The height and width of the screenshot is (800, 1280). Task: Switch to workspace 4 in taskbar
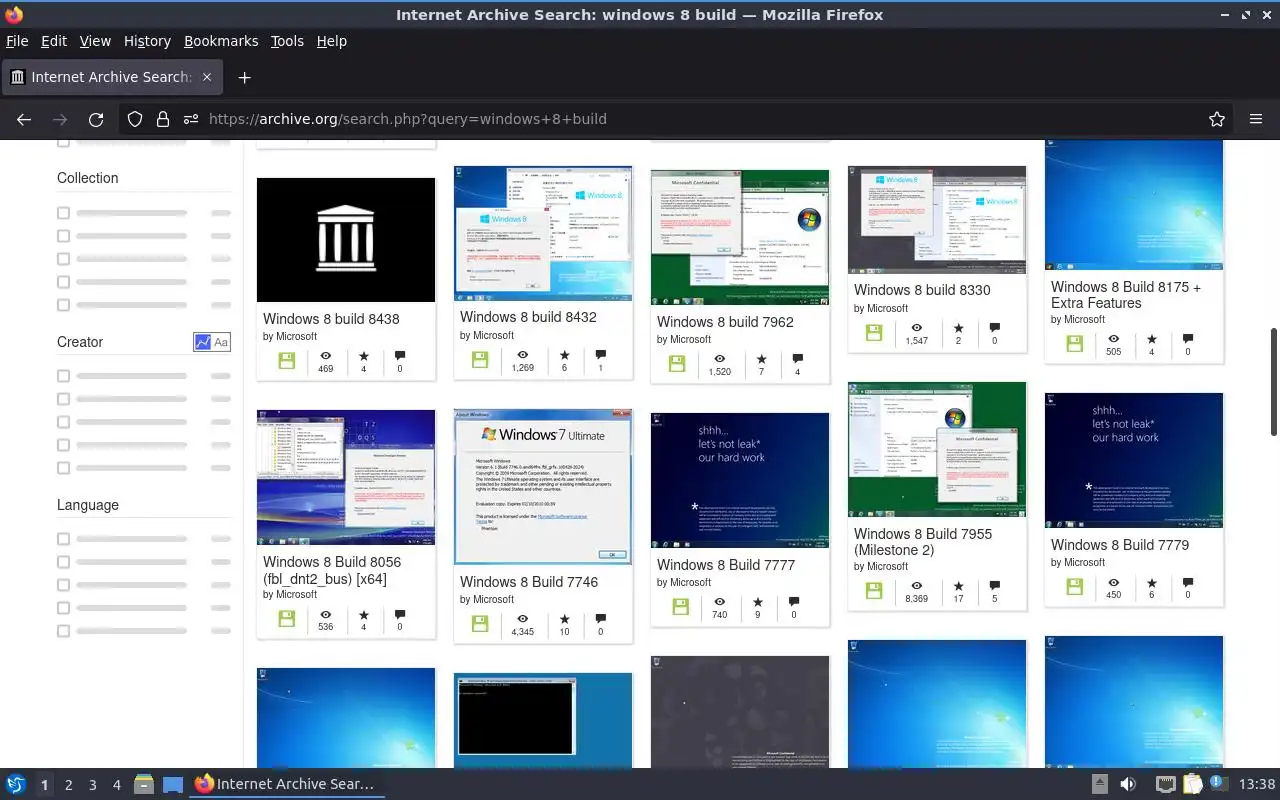pyautogui.click(x=116, y=785)
